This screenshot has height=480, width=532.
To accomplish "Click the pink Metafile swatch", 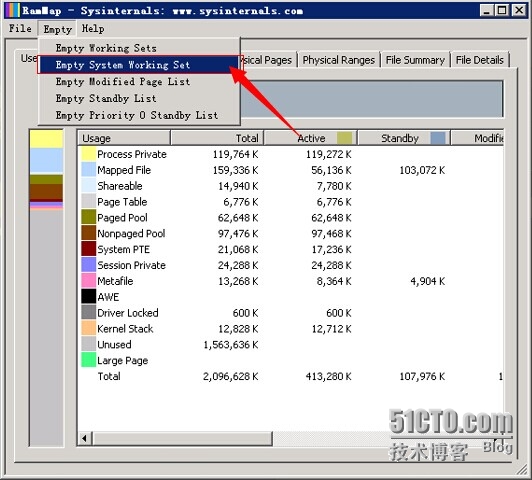I will tap(89, 281).
